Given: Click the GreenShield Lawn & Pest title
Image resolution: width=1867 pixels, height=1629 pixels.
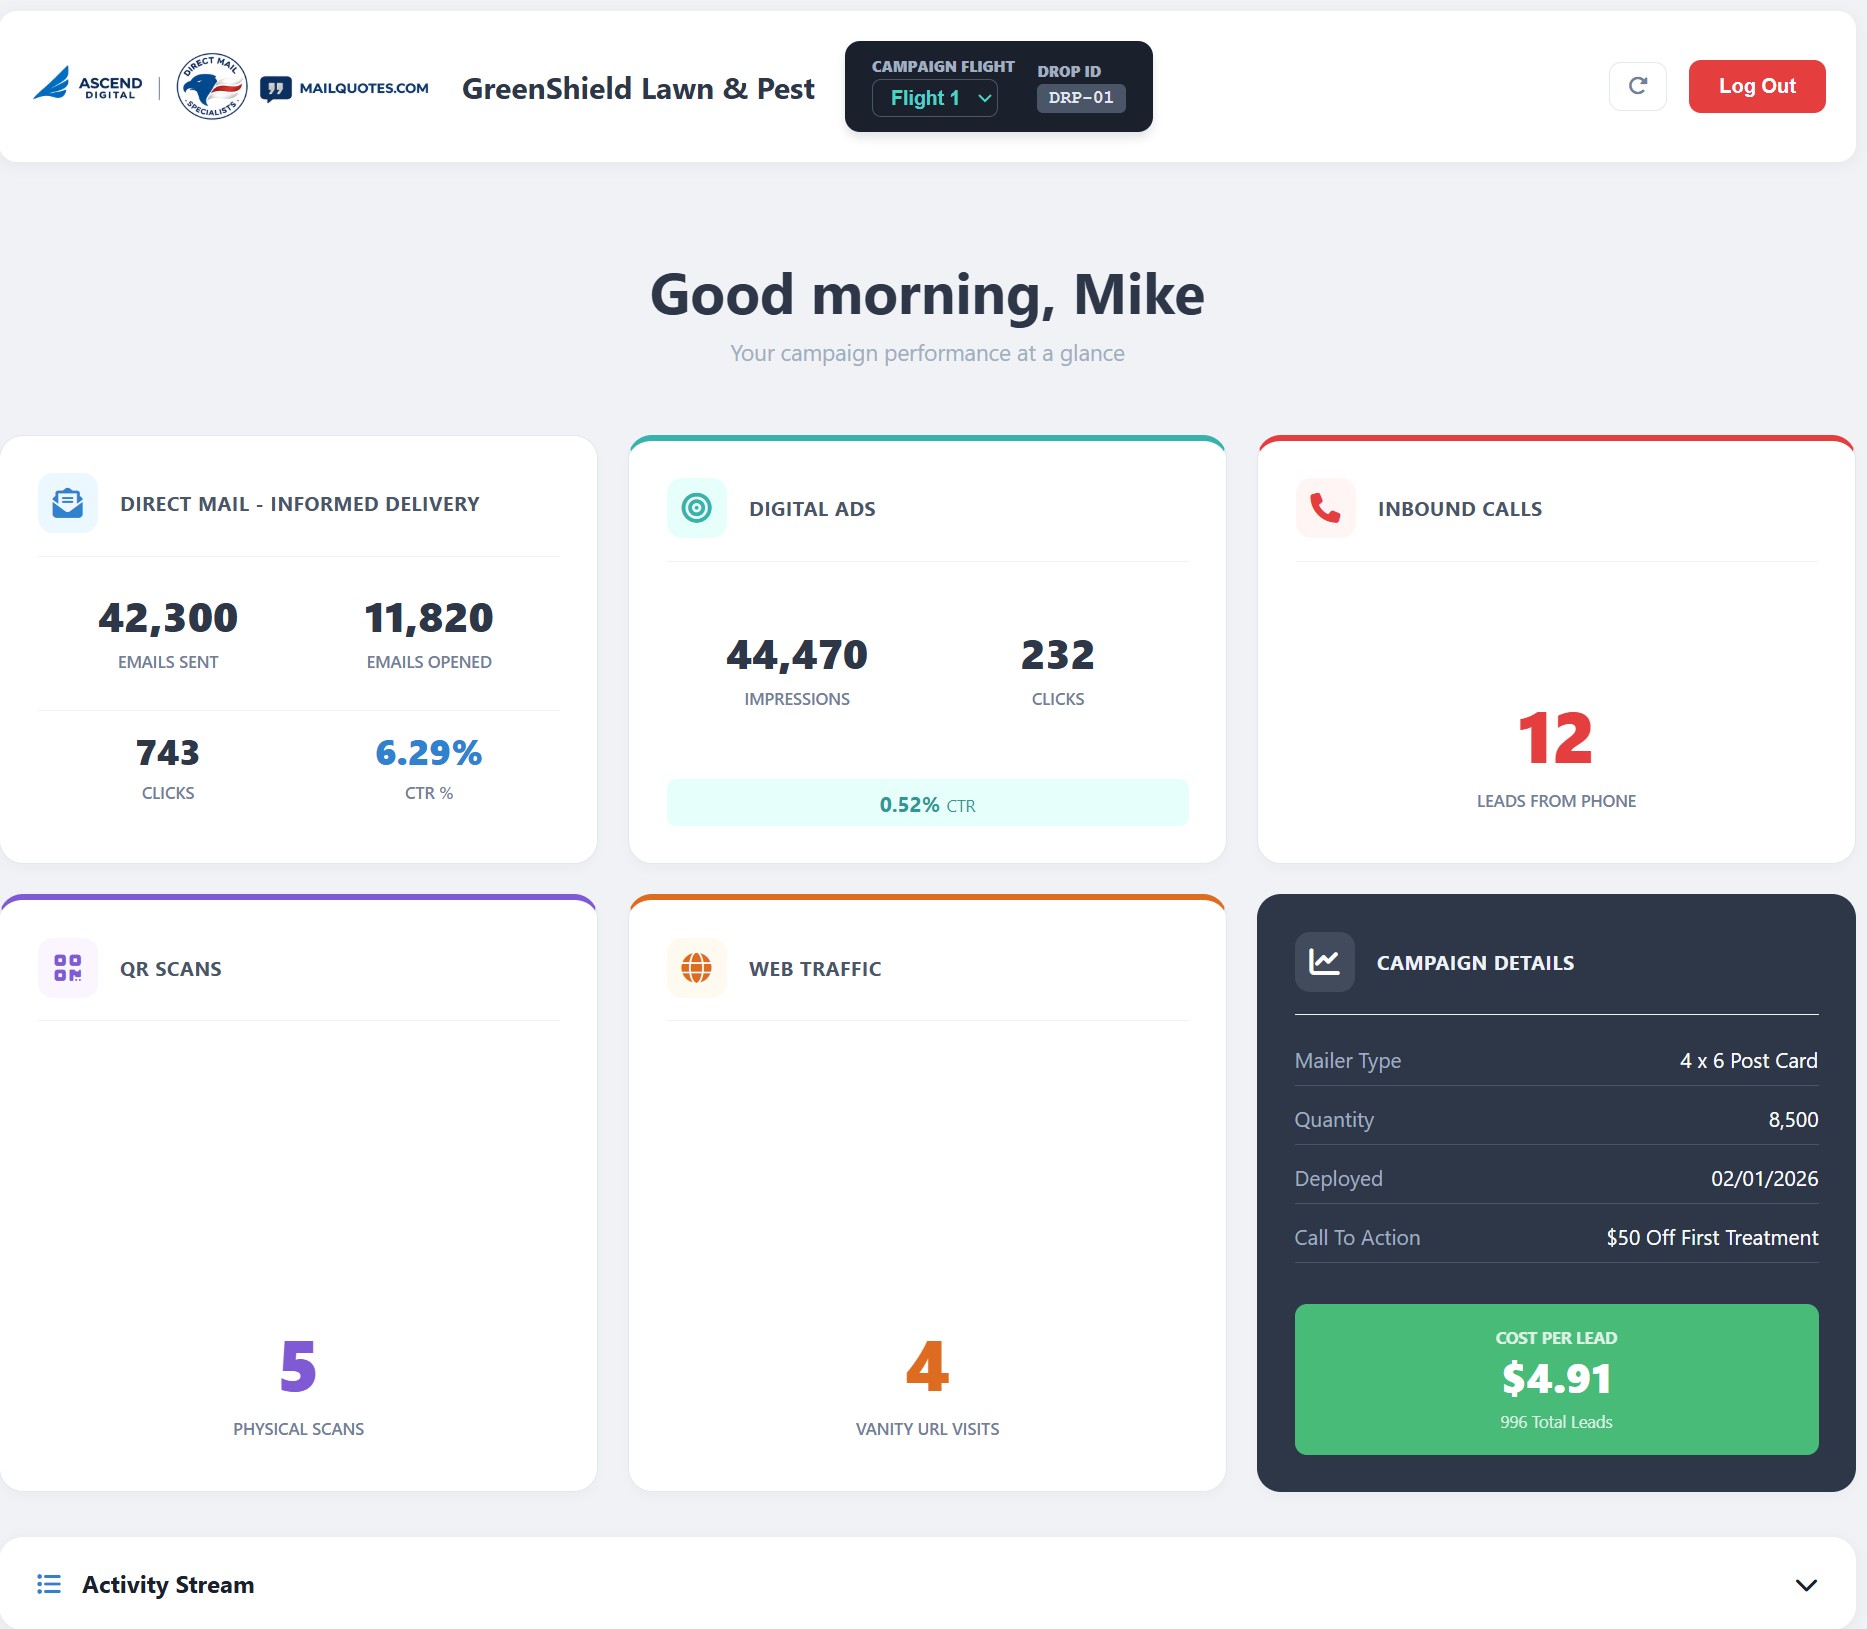Looking at the screenshot, I should coord(638,88).
